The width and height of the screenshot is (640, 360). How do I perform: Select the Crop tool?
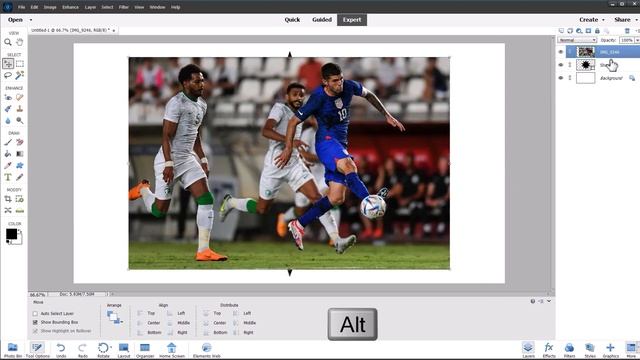coord(8,199)
